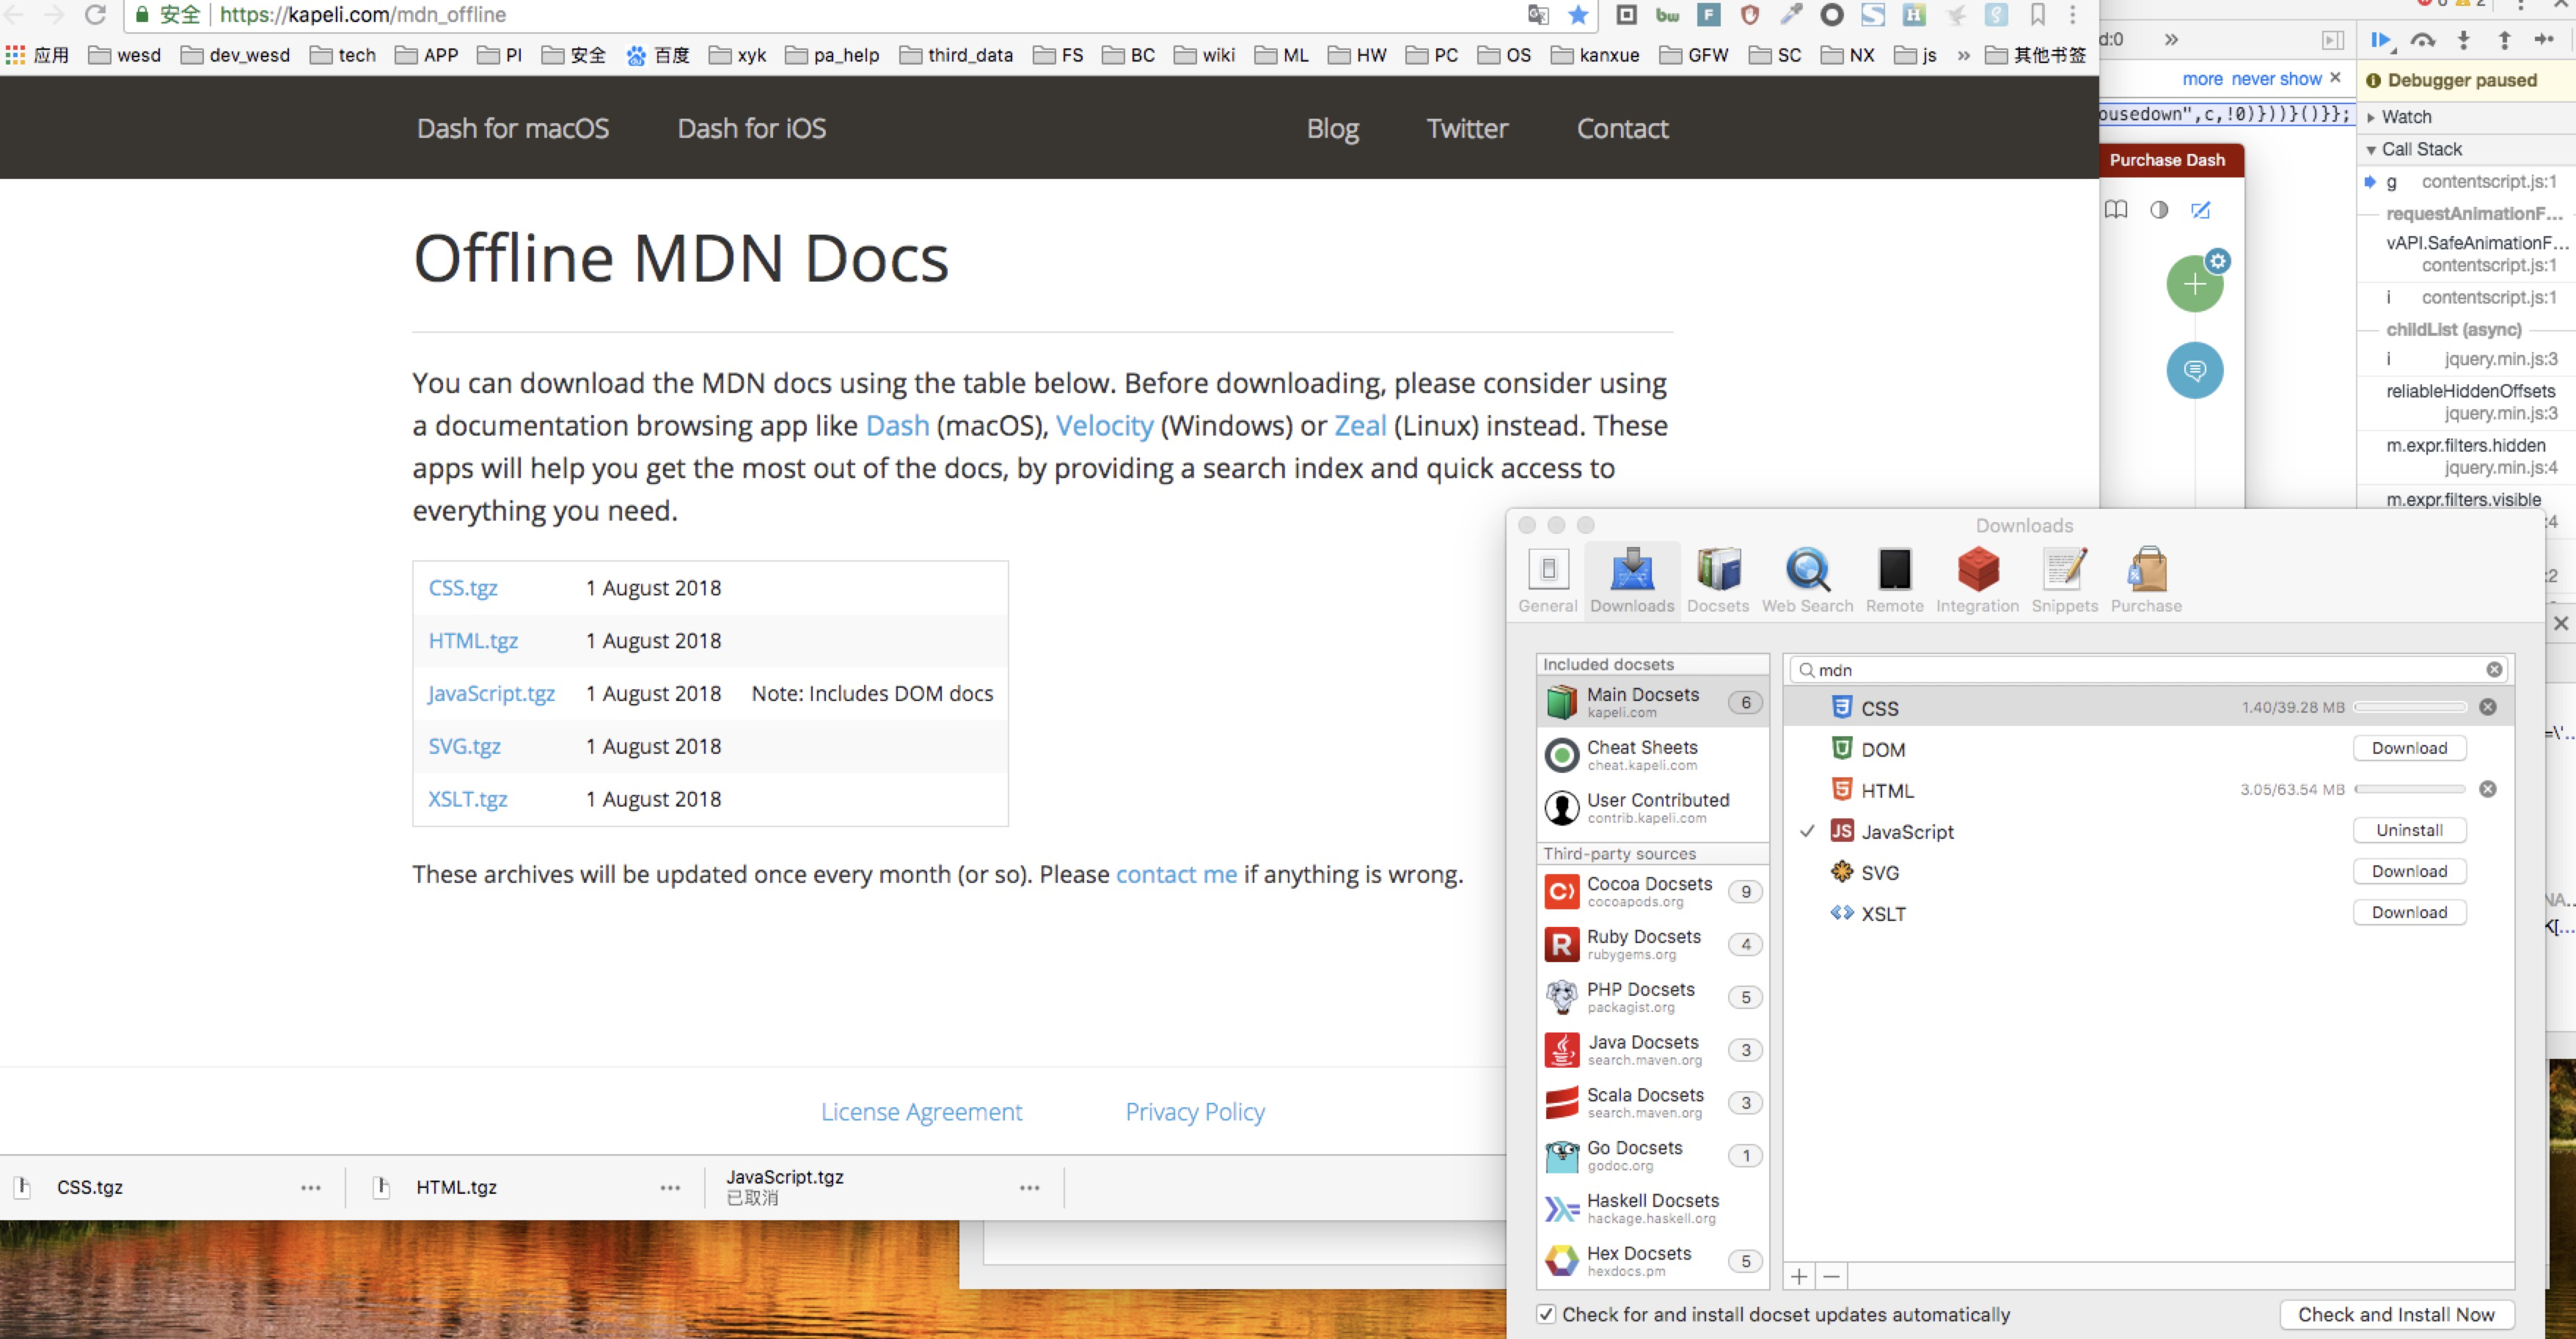The width and height of the screenshot is (2576, 1339).
Task: Click Check and Install Now button
Action: coord(2396,1314)
